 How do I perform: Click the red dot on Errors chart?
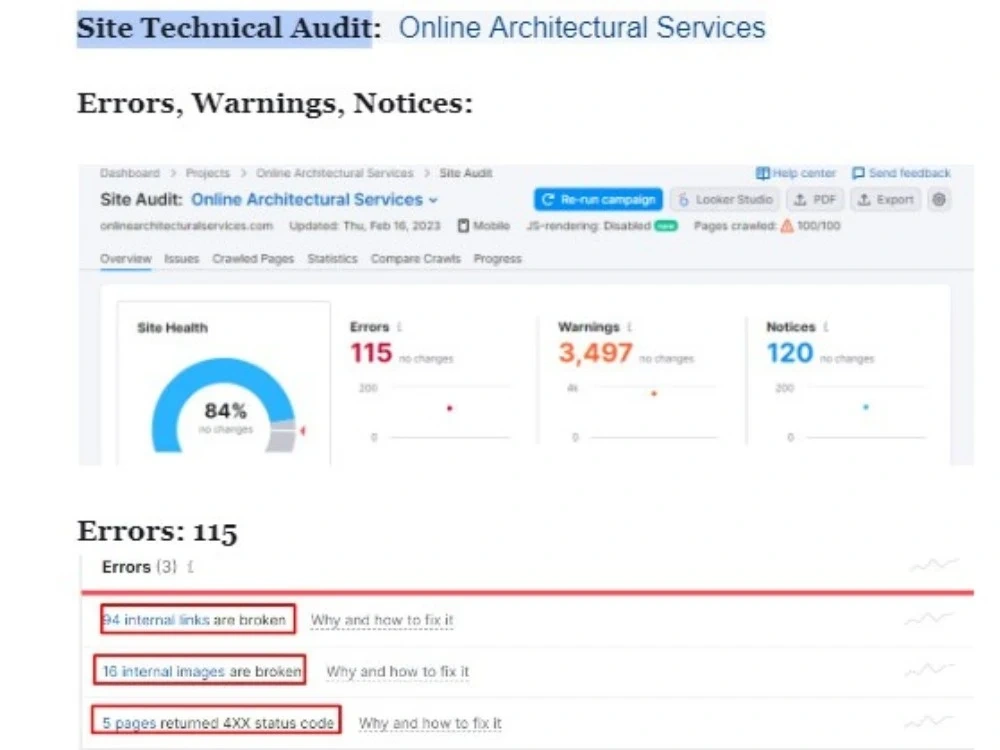pos(450,408)
